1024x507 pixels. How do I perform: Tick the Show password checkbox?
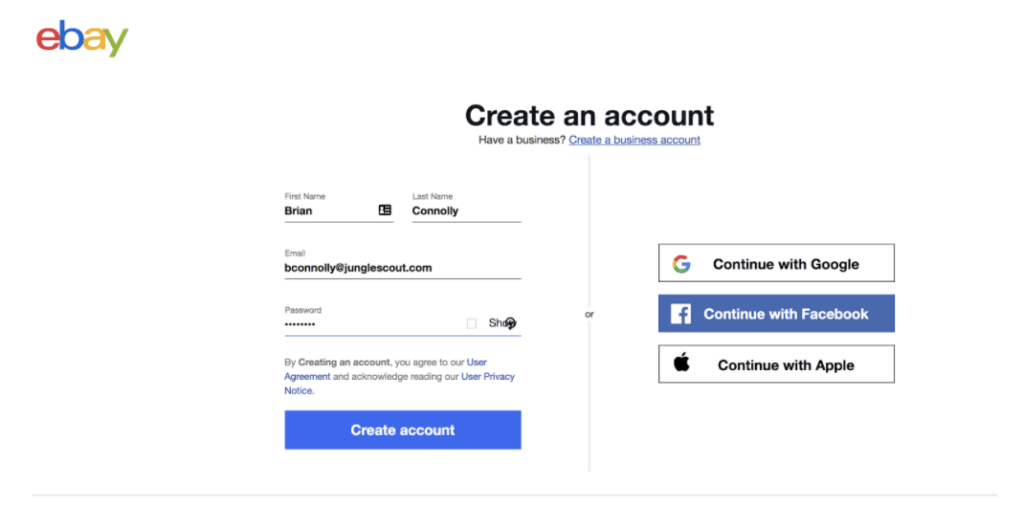click(x=472, y=323)
